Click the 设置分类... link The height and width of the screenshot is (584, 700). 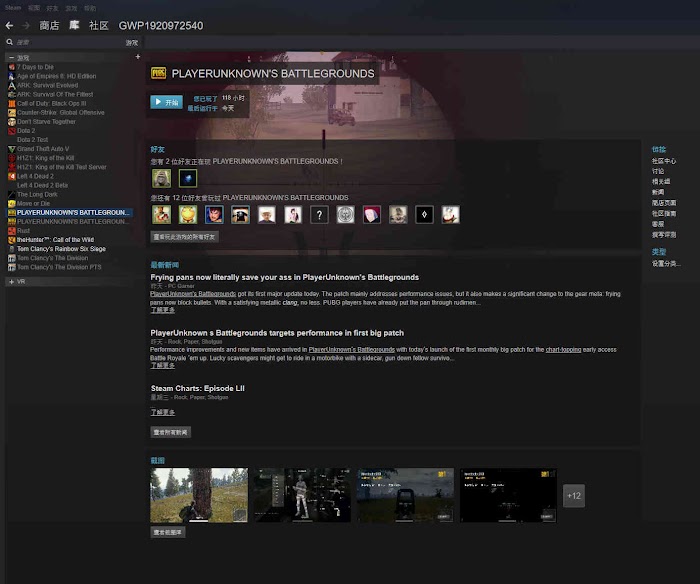(666, 263)
